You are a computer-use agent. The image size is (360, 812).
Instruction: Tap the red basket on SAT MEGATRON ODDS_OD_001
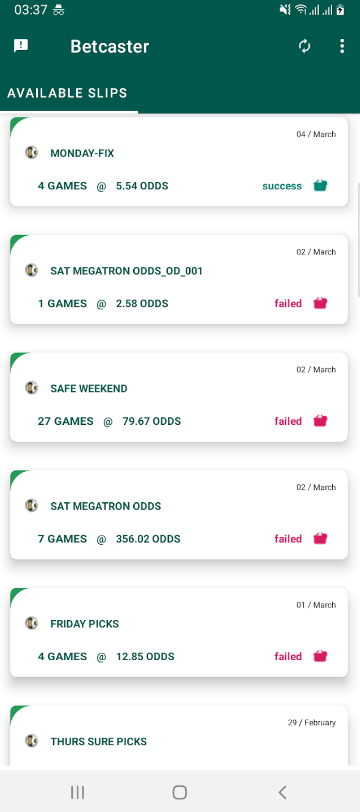pos(321,303)
